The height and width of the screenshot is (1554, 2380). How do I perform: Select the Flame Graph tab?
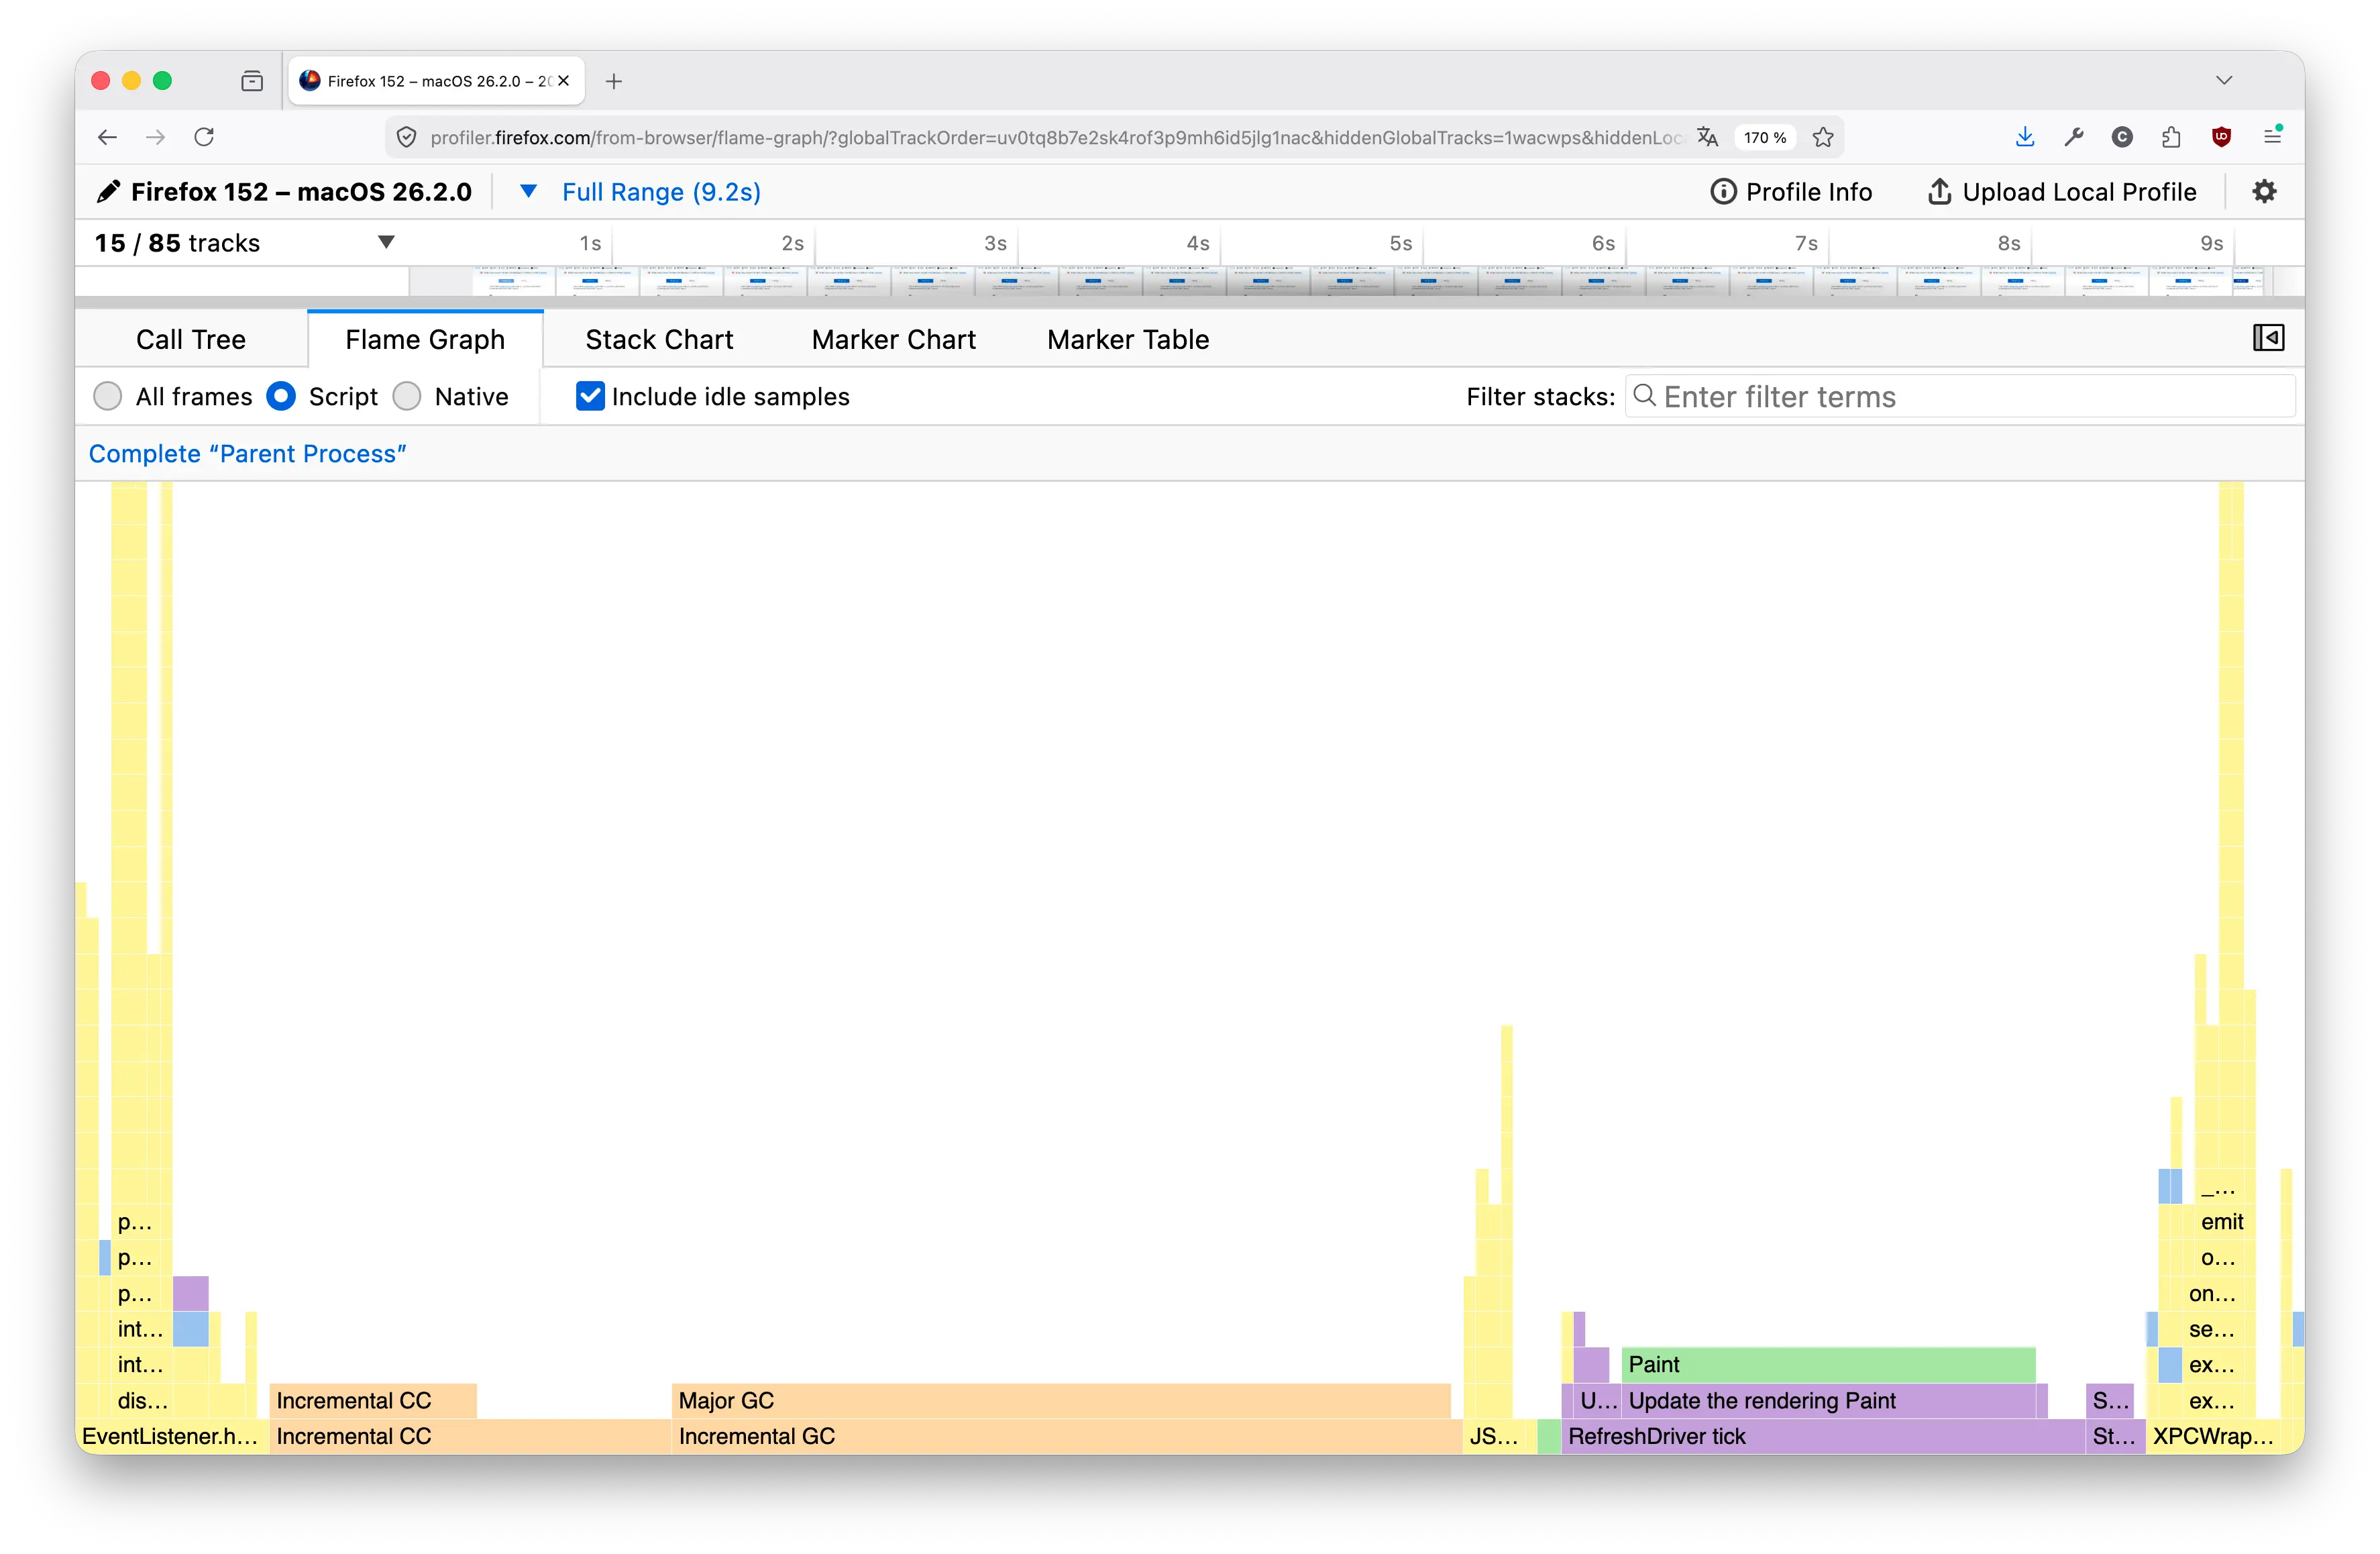coord(425,339)
